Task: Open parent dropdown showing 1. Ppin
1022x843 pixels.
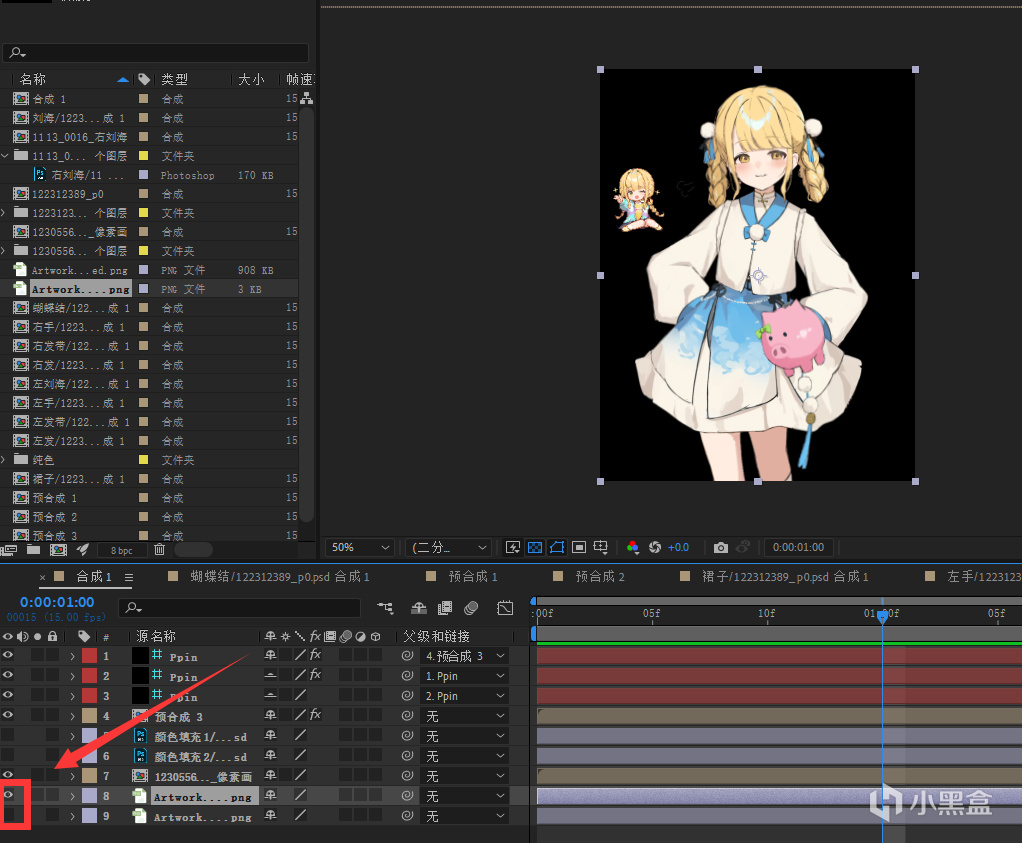Action: (x=465, y=676)
